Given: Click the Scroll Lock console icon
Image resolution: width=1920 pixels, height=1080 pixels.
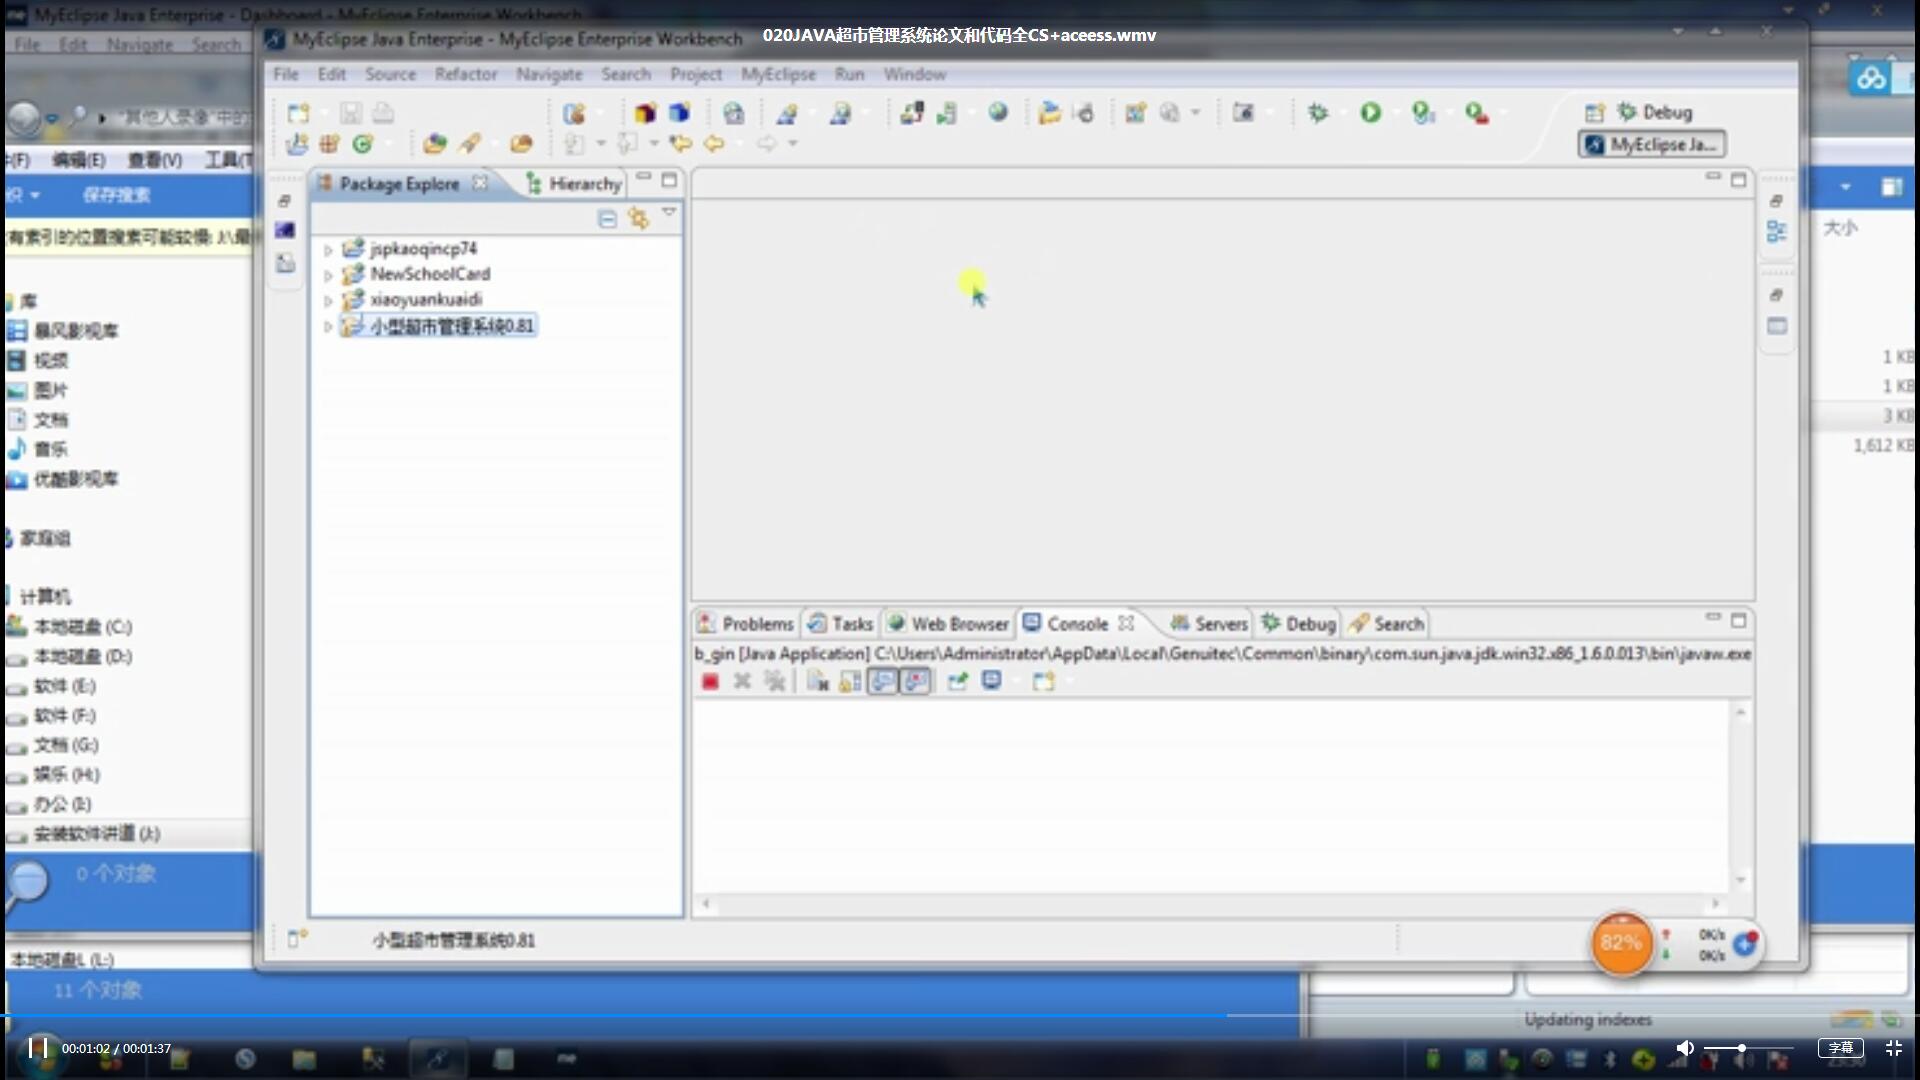Looking at the screenshot, I should click(850, 682).
